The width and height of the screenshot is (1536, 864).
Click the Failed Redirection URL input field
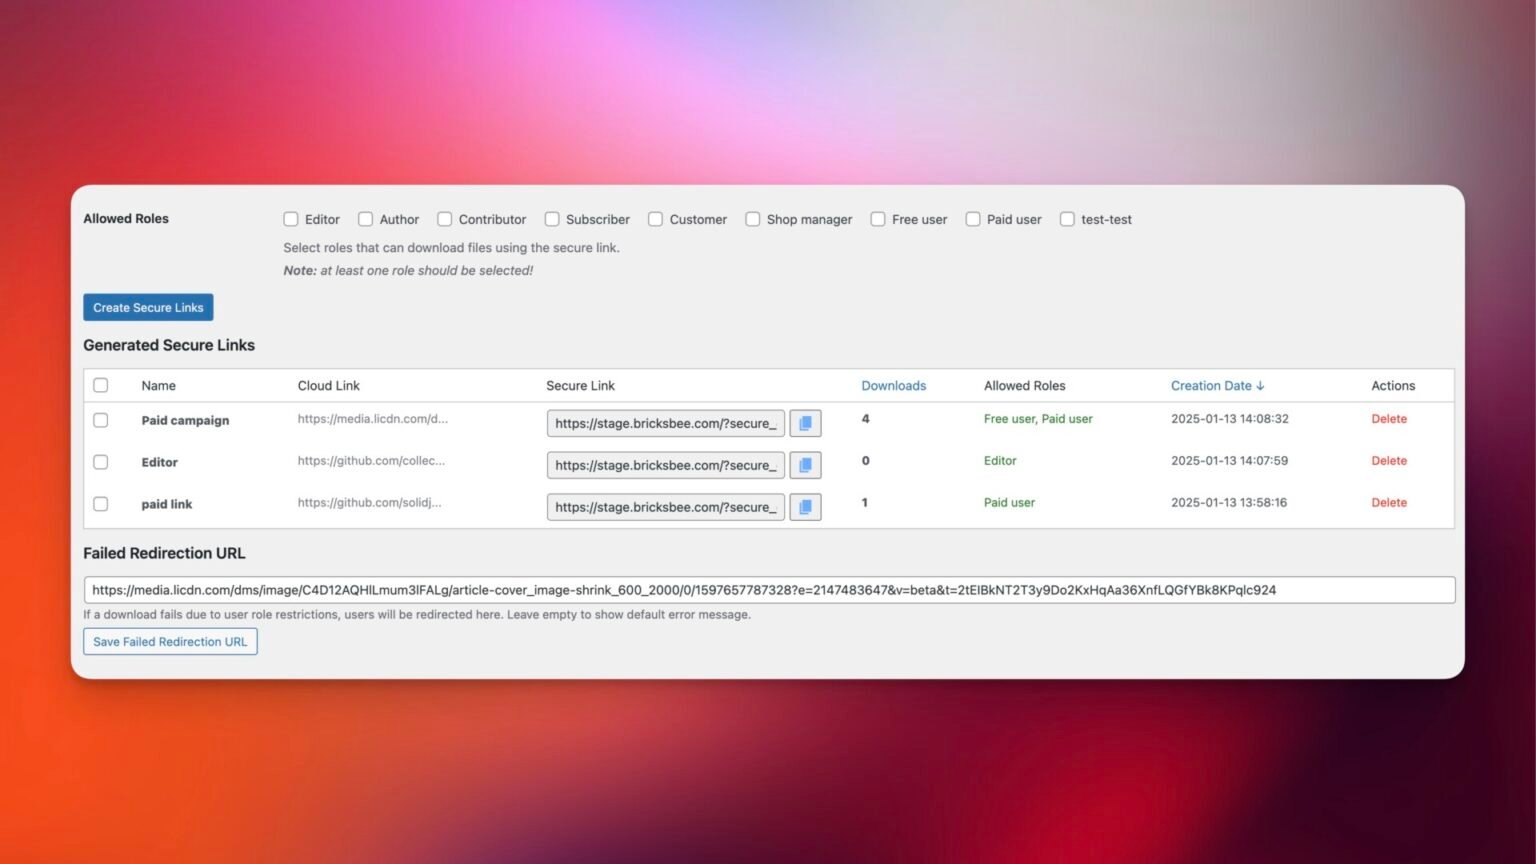pos(768,589)
